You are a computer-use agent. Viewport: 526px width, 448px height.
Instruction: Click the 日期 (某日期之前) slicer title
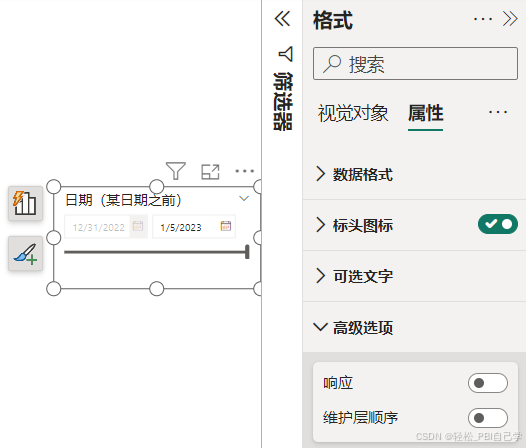coord(123,200)
